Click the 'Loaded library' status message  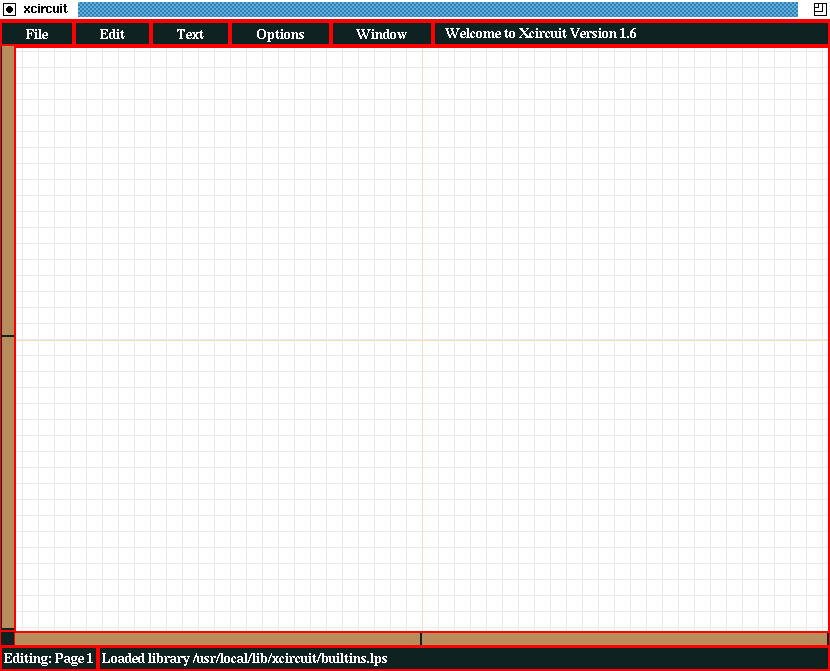tap(245, 658)
